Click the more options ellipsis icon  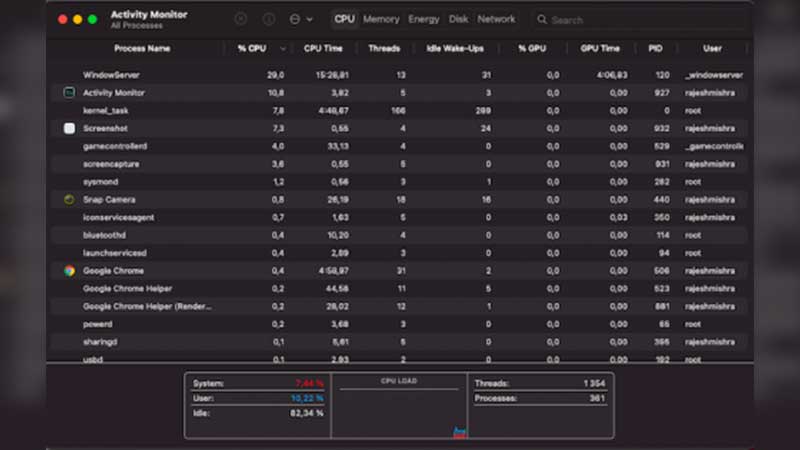pyautogui.click(x=295, y=19)
